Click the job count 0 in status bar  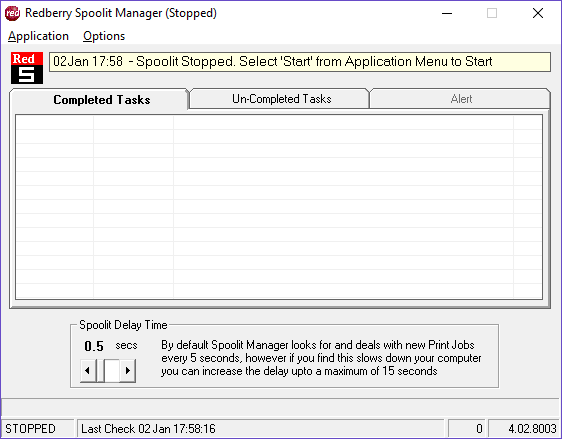(x=466, y=428)
